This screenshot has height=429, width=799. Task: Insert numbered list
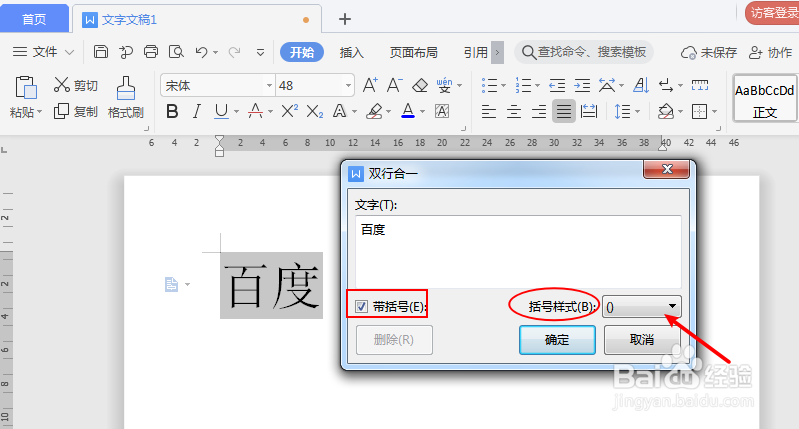523,85
